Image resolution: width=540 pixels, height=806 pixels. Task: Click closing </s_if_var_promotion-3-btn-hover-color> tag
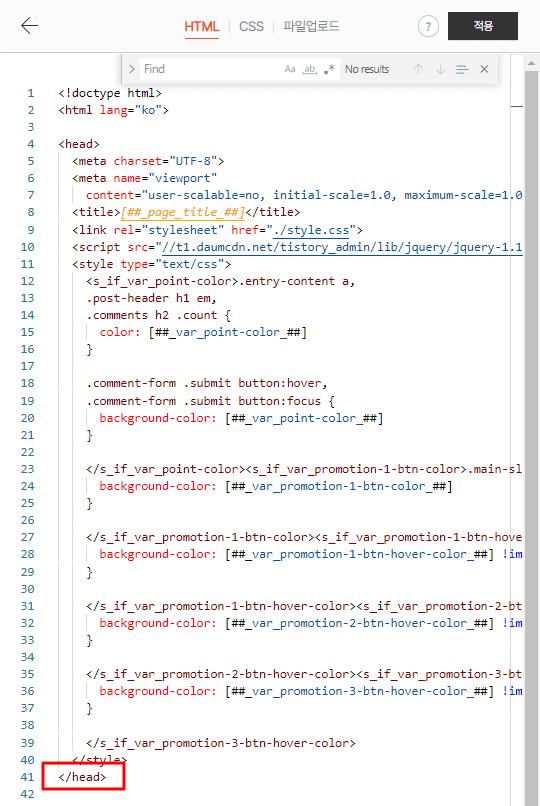pyautogui.click(x=221, y=743)
